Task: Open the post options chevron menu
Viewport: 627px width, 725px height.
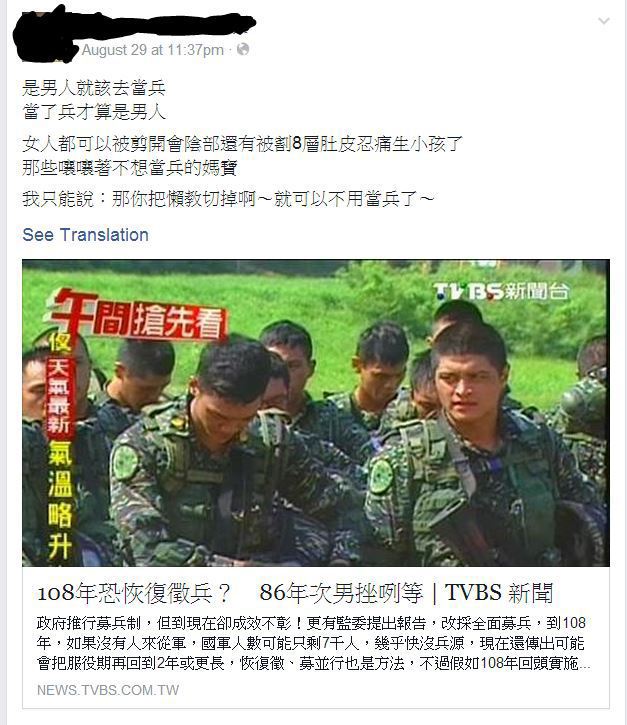Action: pos(603,21)
